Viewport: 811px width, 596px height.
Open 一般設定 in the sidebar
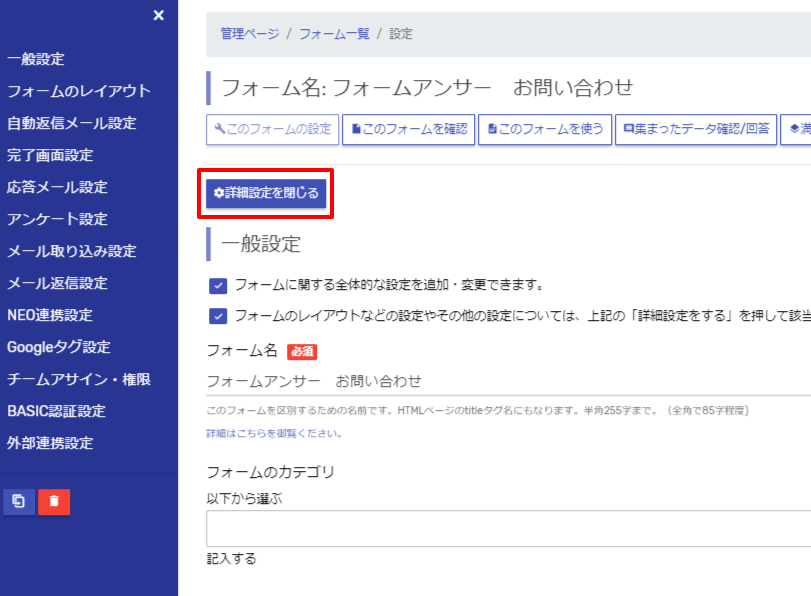(x=36, y=59)
